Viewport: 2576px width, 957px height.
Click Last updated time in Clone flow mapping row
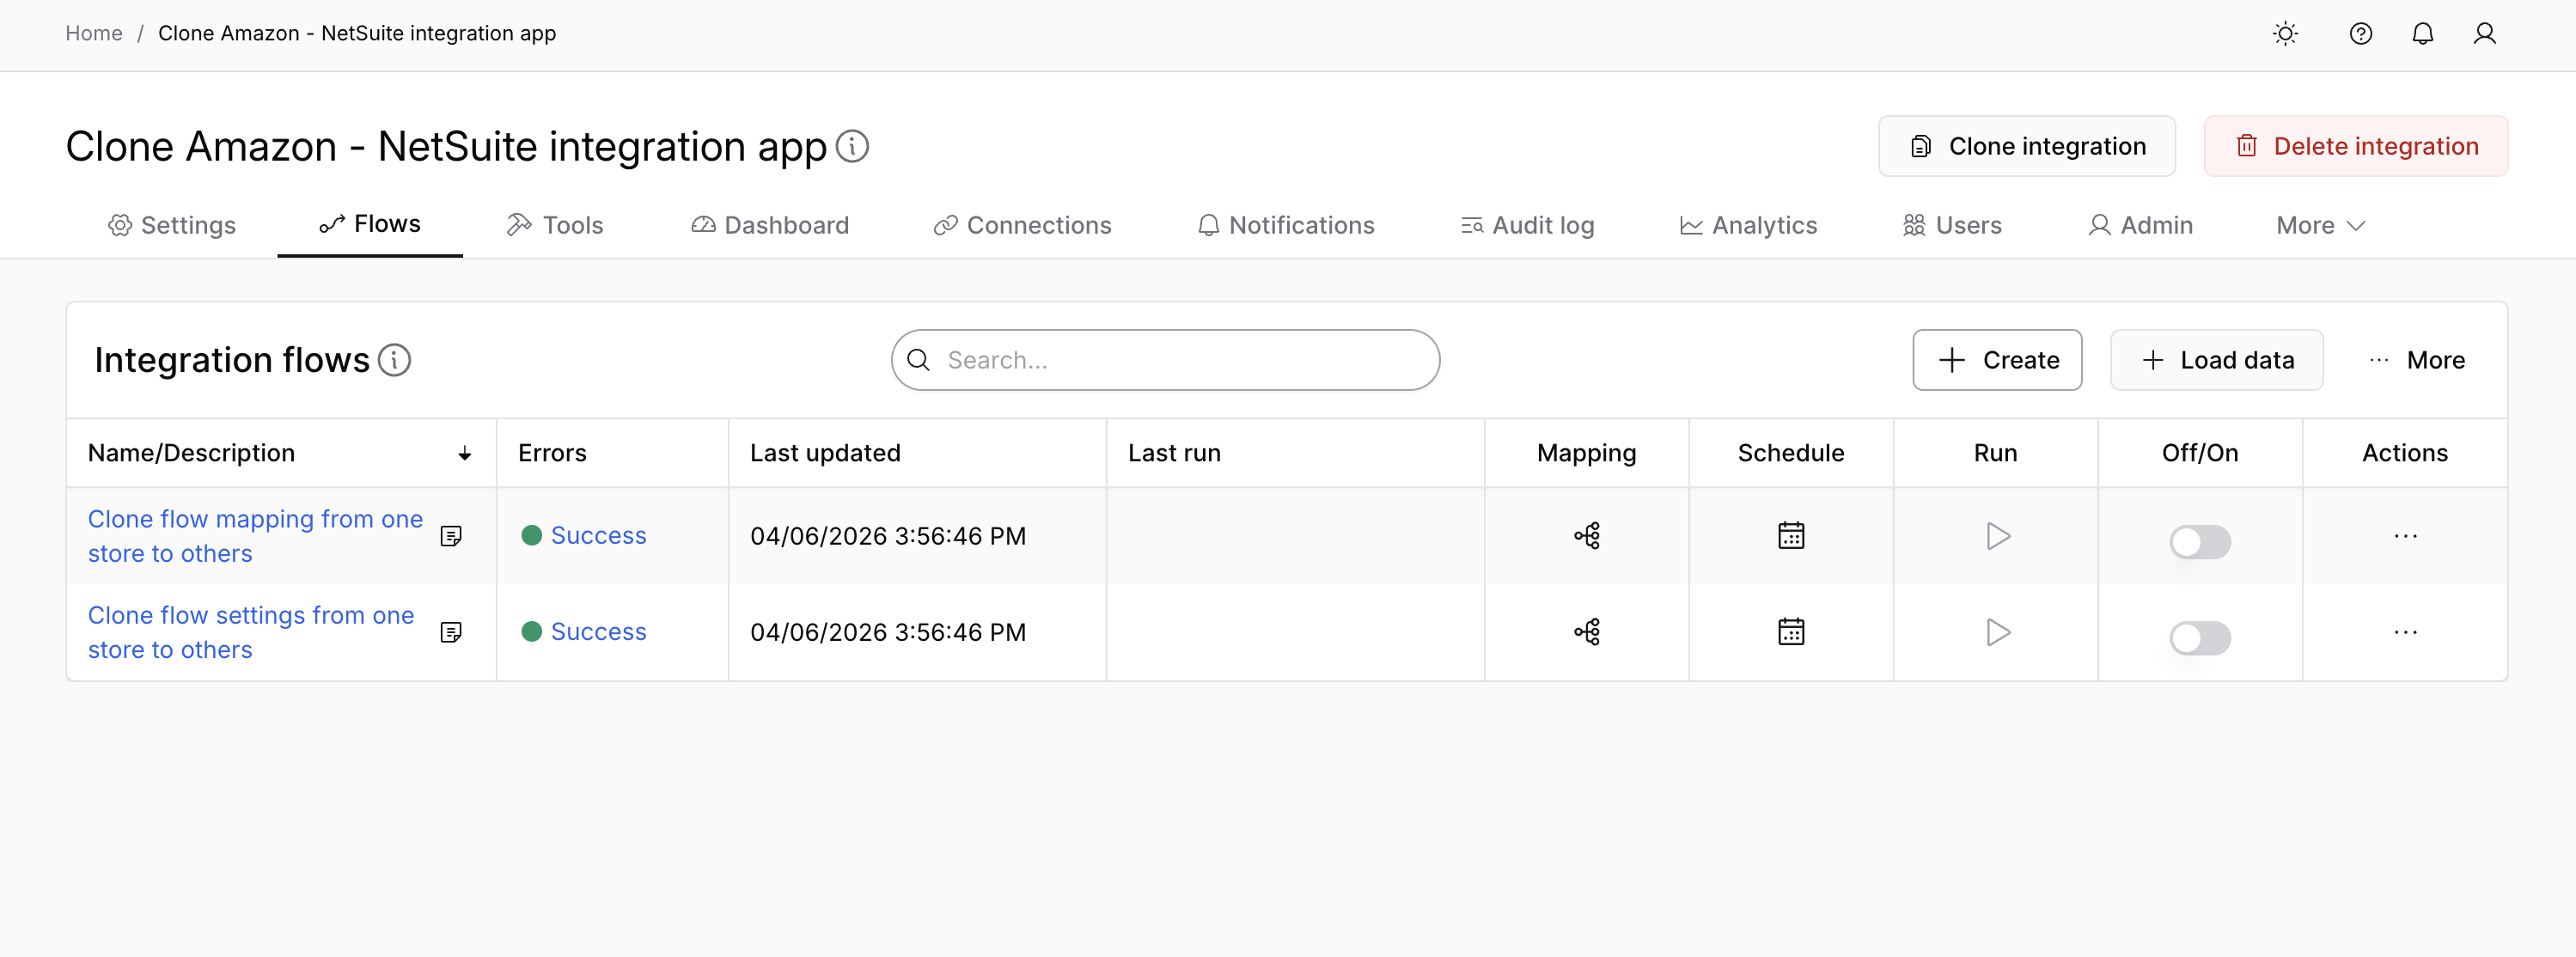(x=888, y=536)
